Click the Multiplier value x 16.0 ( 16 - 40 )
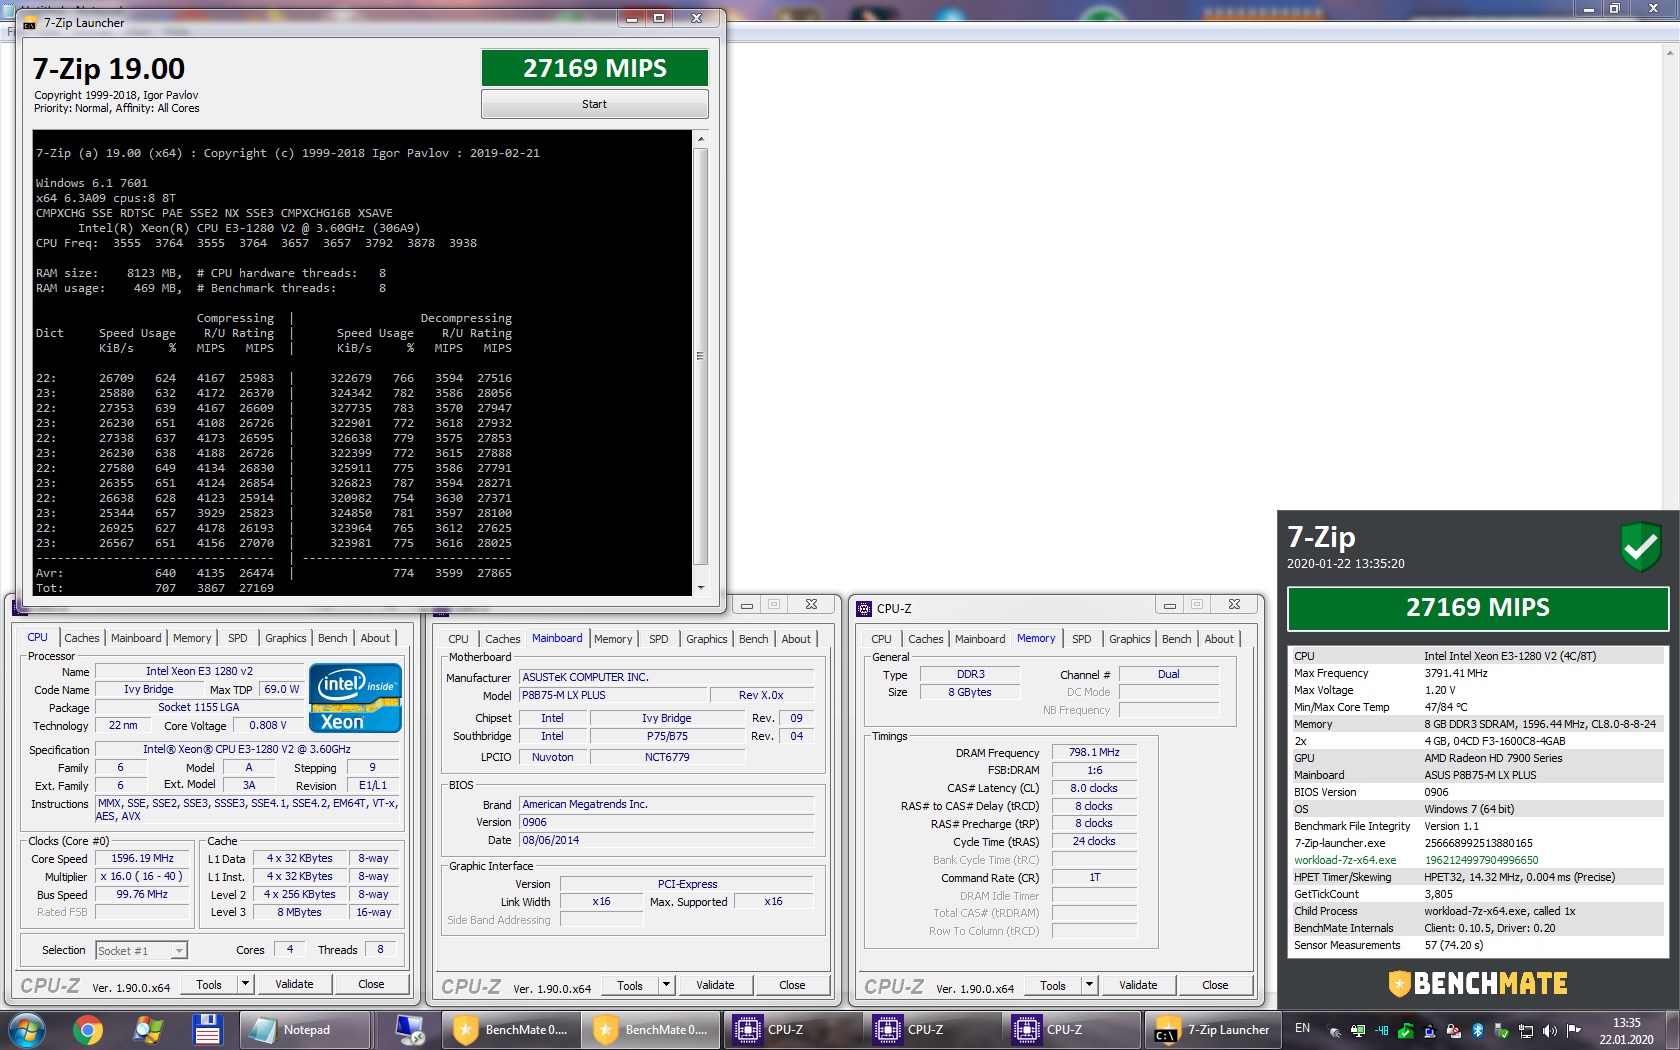The width and height of the screenshot is (1680, 1050). [142, 876]
